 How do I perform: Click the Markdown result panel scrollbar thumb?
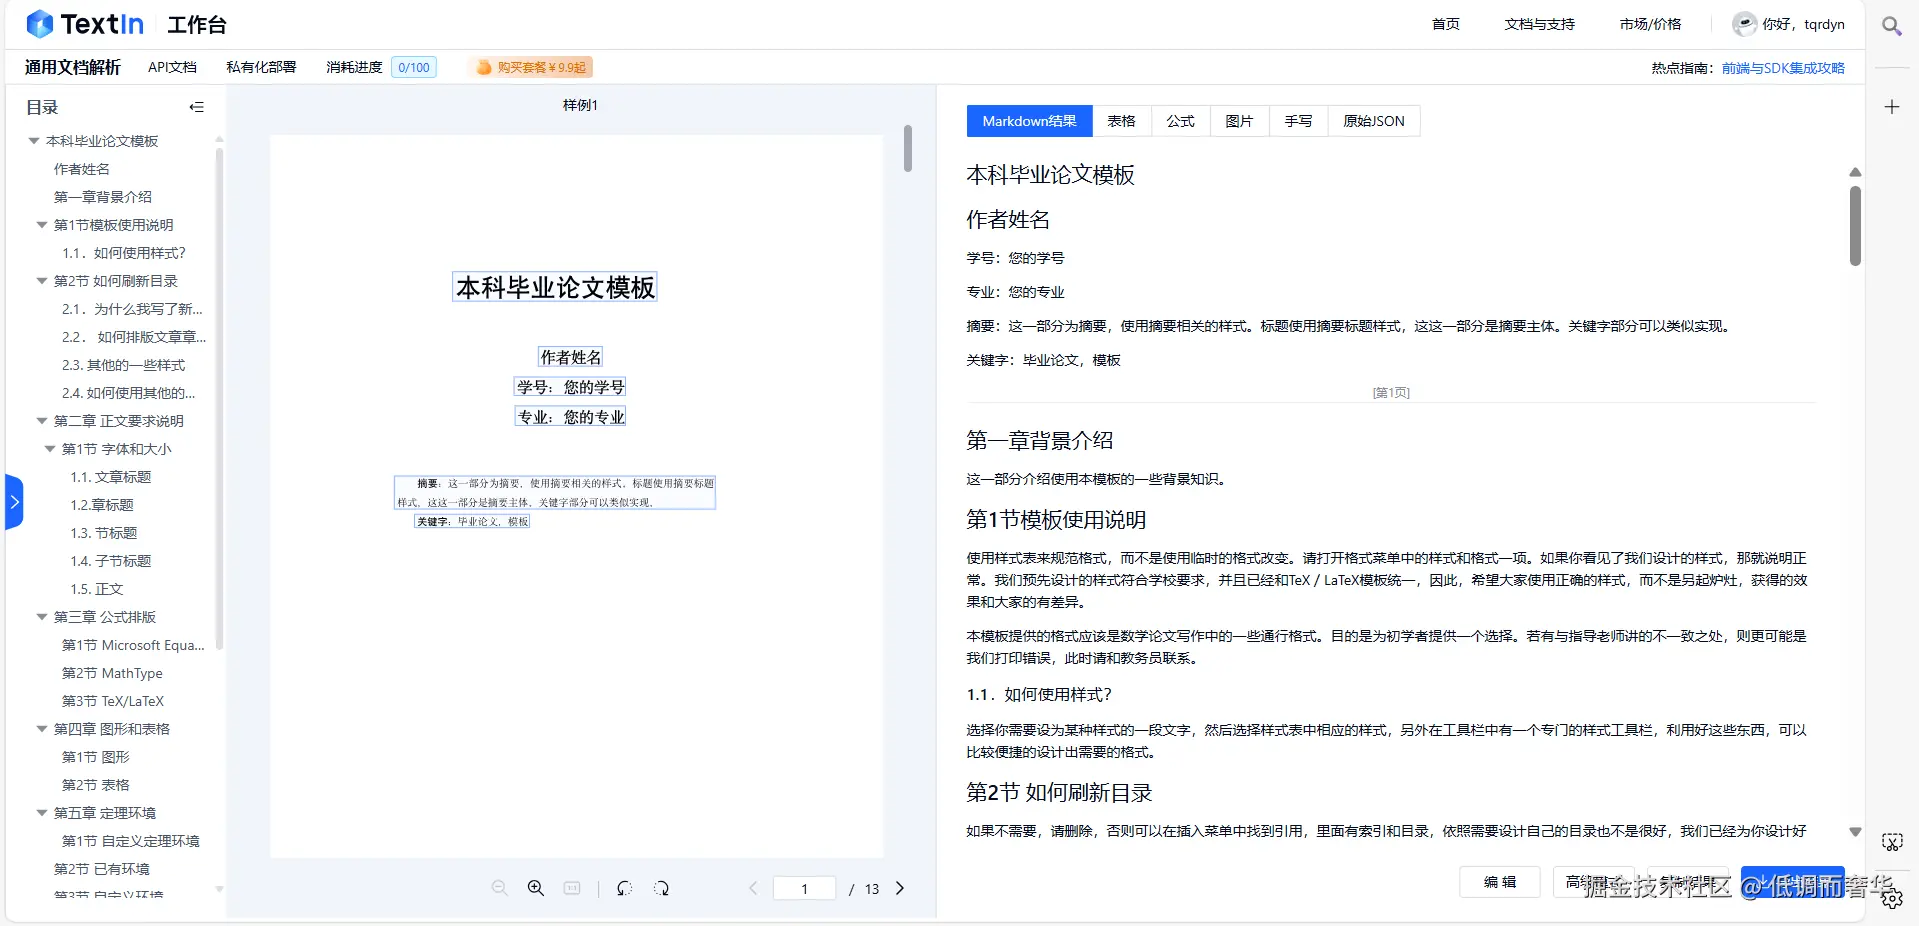coord(1855,226)
